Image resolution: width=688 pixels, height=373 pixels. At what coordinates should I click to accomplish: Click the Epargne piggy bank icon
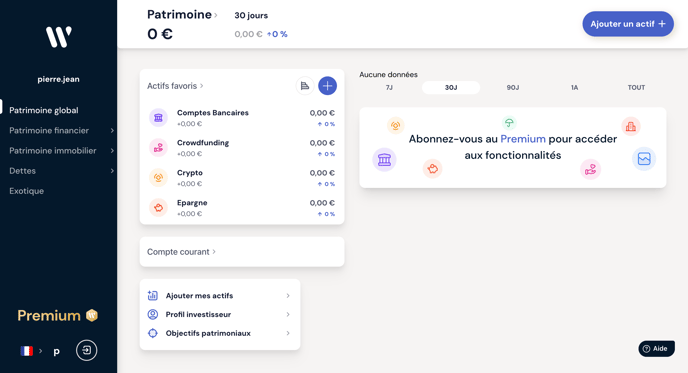tap(158, 208)
